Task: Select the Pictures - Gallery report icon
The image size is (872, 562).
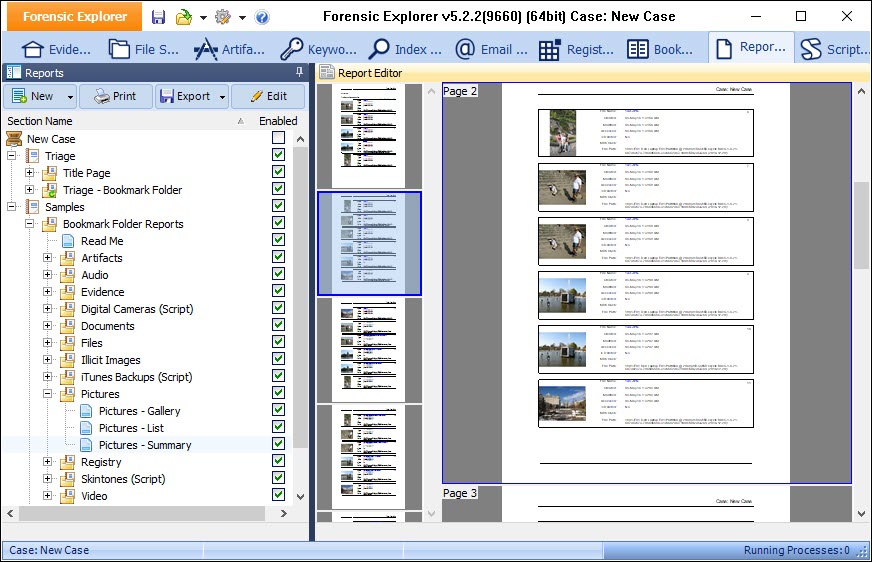Action: point(85,411)
